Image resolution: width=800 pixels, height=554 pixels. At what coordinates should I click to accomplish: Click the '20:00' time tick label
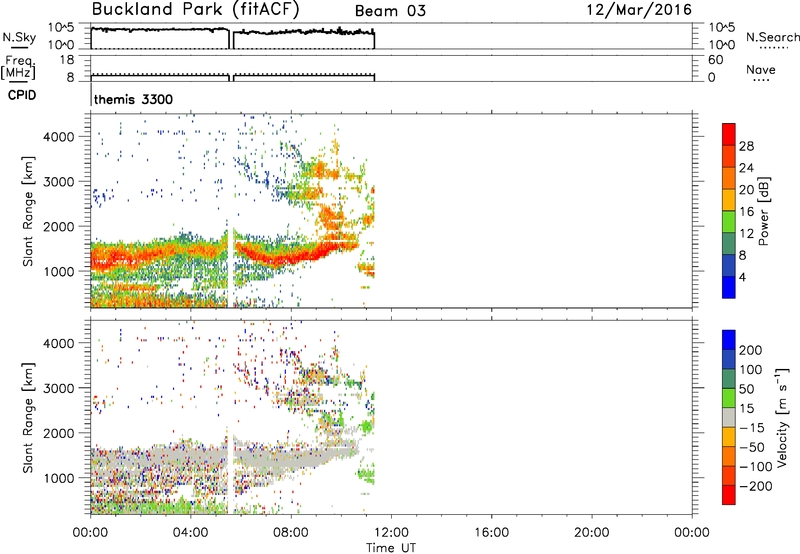[x=591, y=533]
